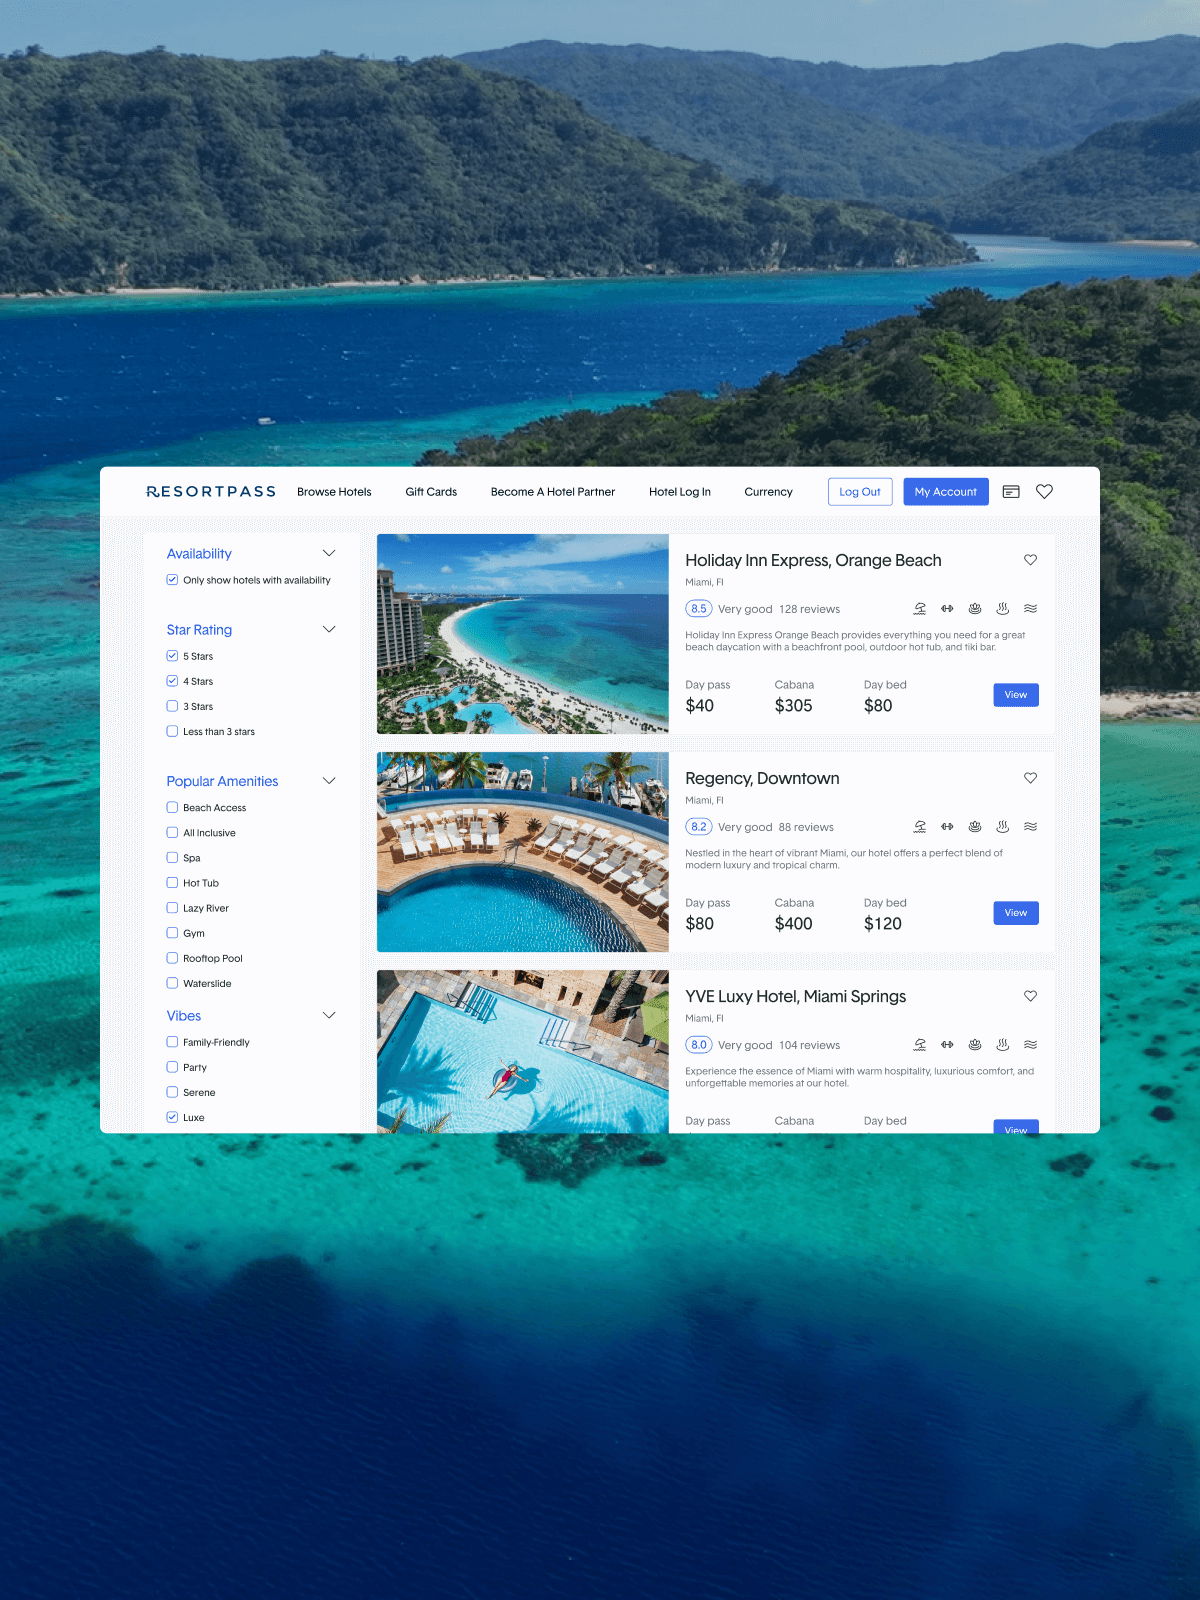Click the 128 reviews text
The height and width of the screenshot is (1600, 1200).
tap(809, 609)
